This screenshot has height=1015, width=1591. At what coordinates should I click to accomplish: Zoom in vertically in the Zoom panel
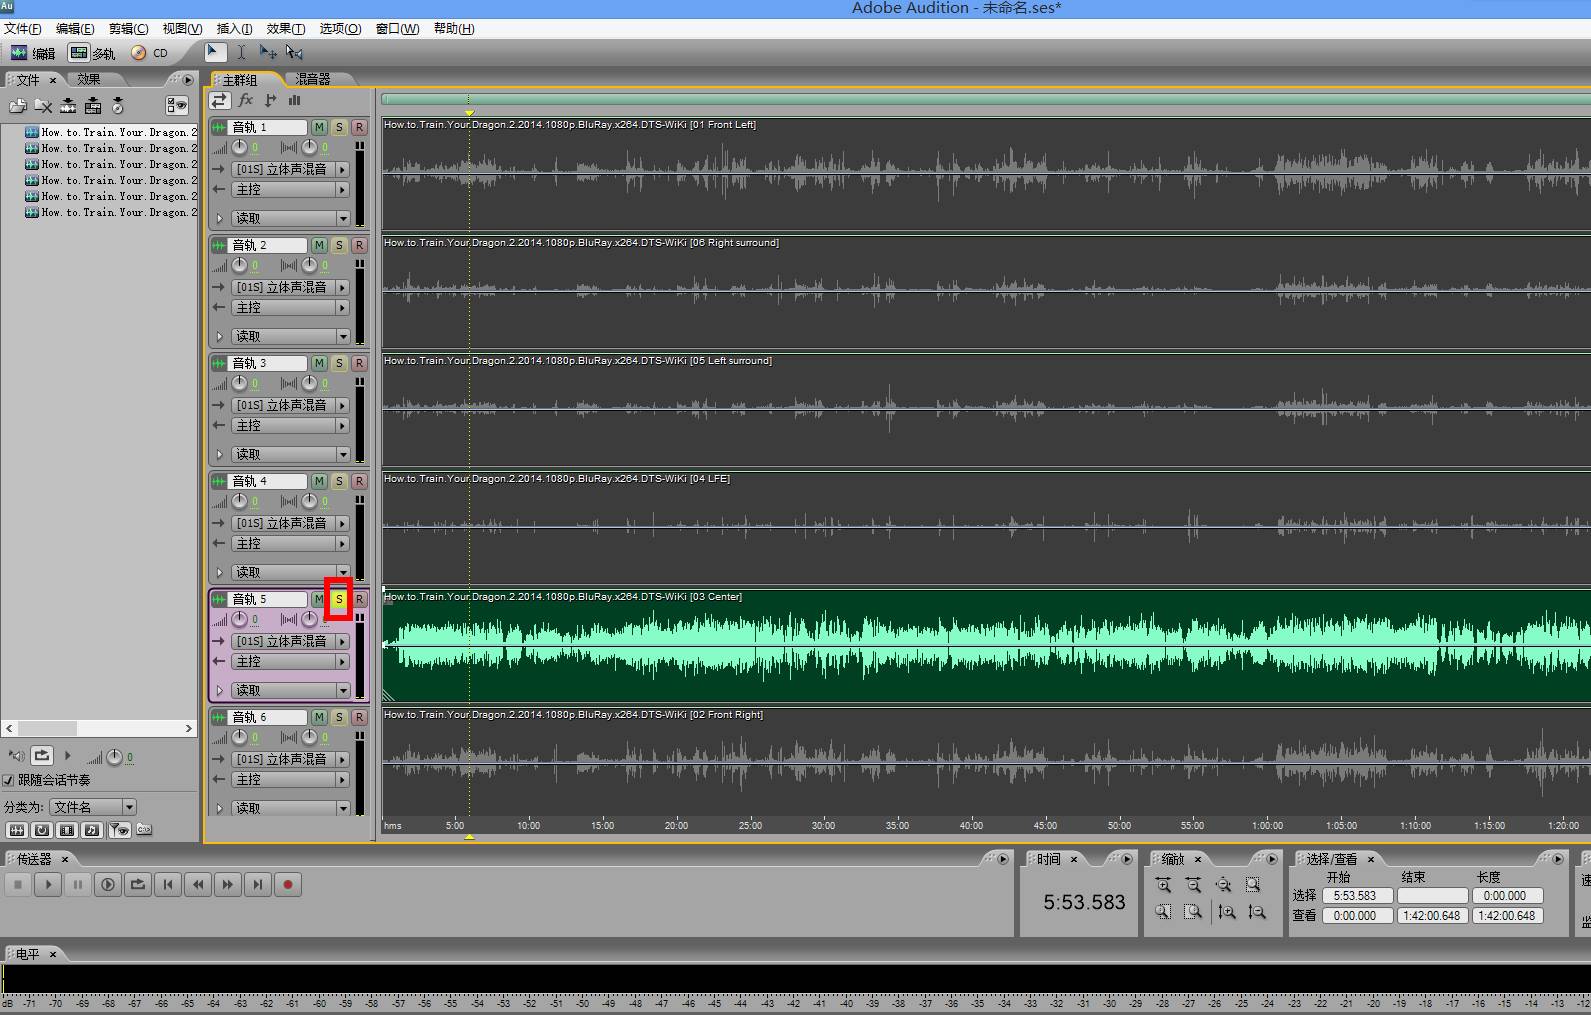(1227, 912)
